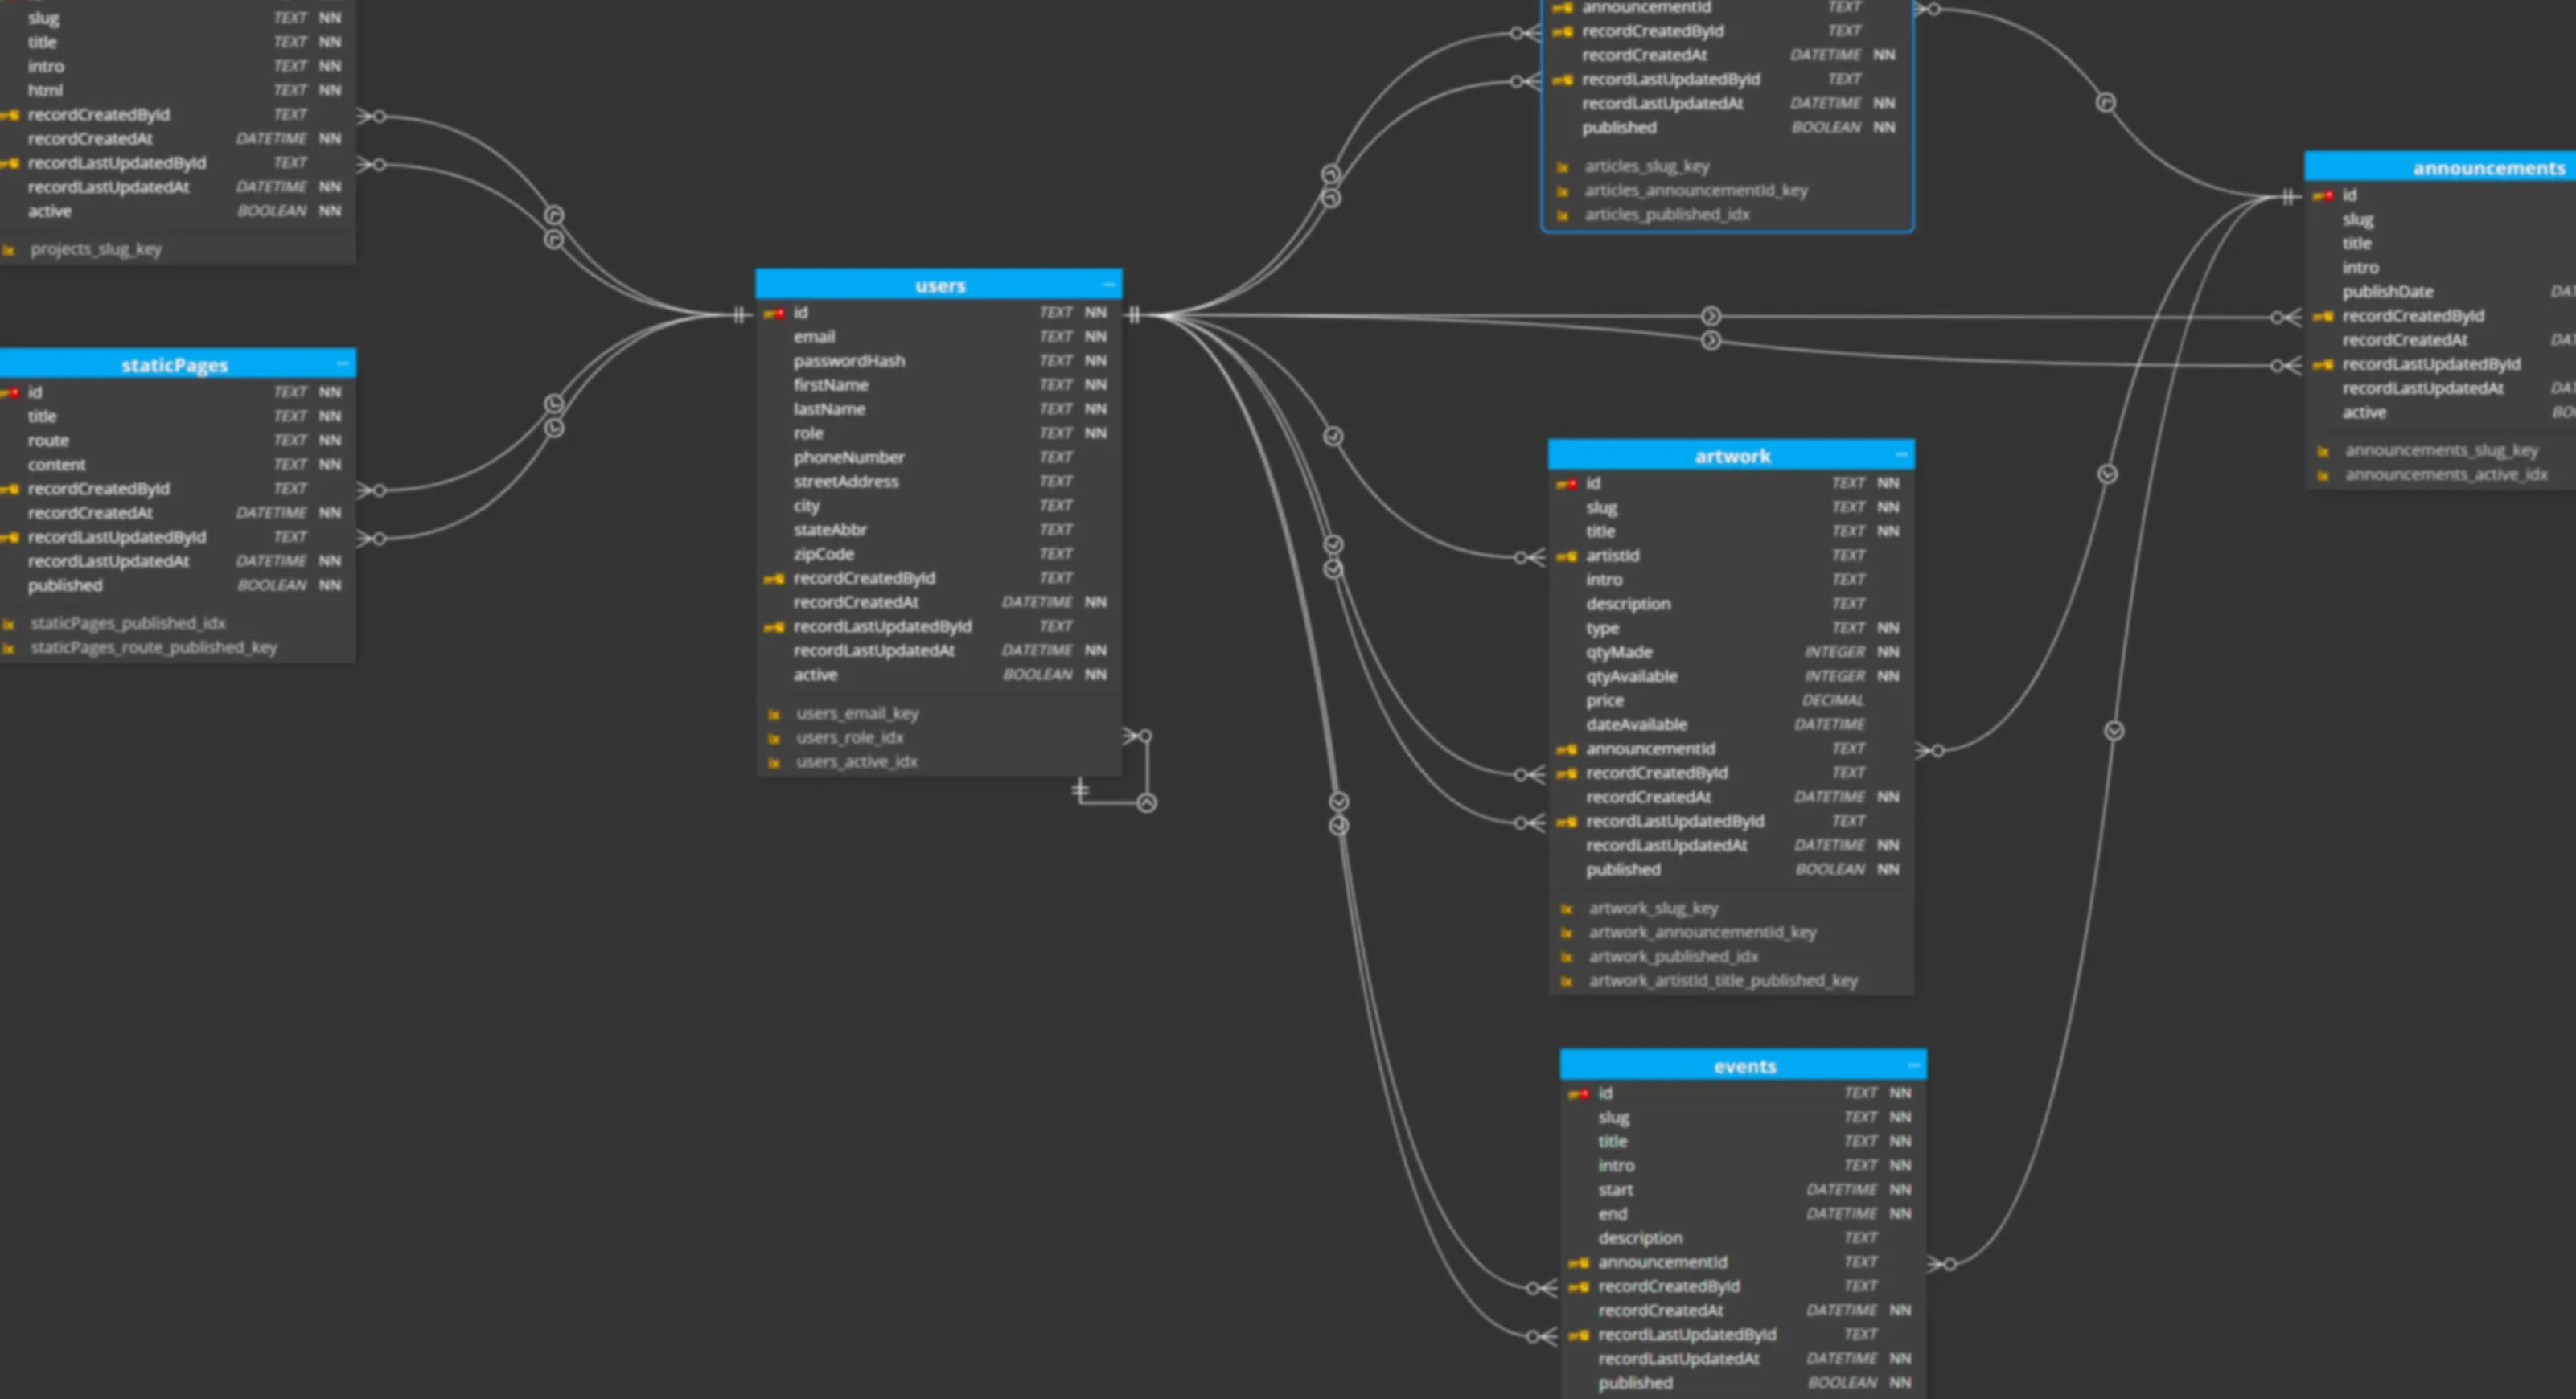The image size is (2576, 1399).
Task: Select the articles_published_idx index entry
Action: tap(1666, 215)
